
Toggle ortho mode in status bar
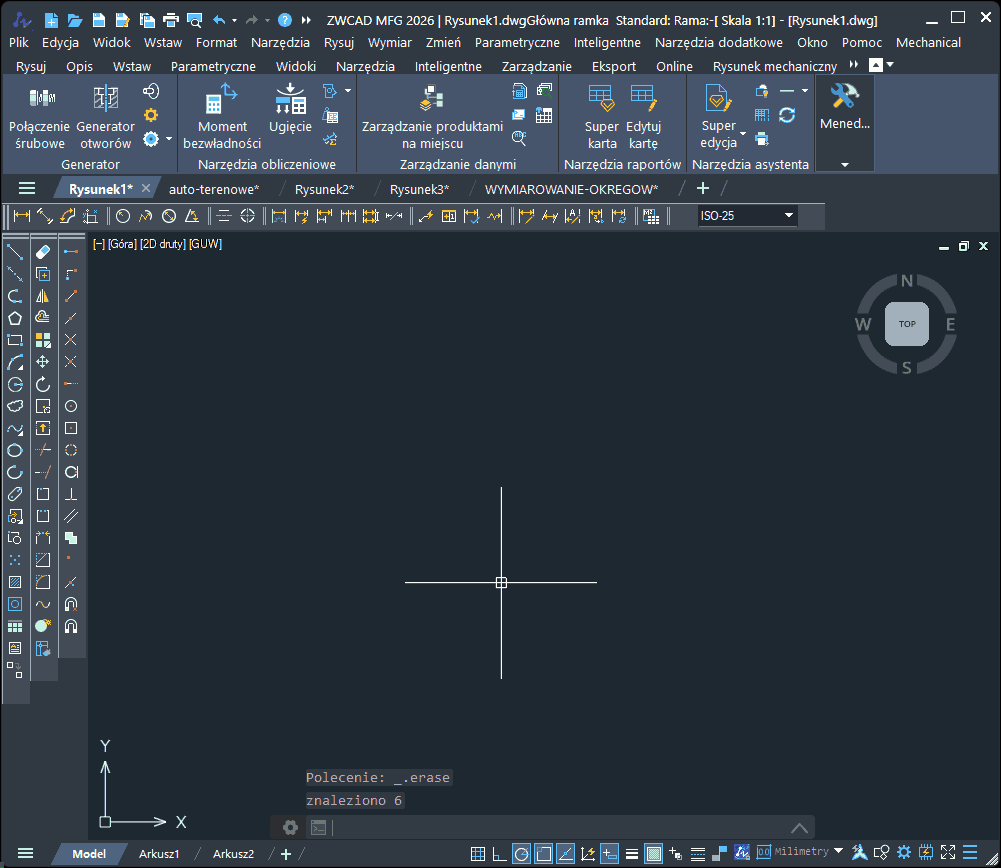tap(499, 853)
